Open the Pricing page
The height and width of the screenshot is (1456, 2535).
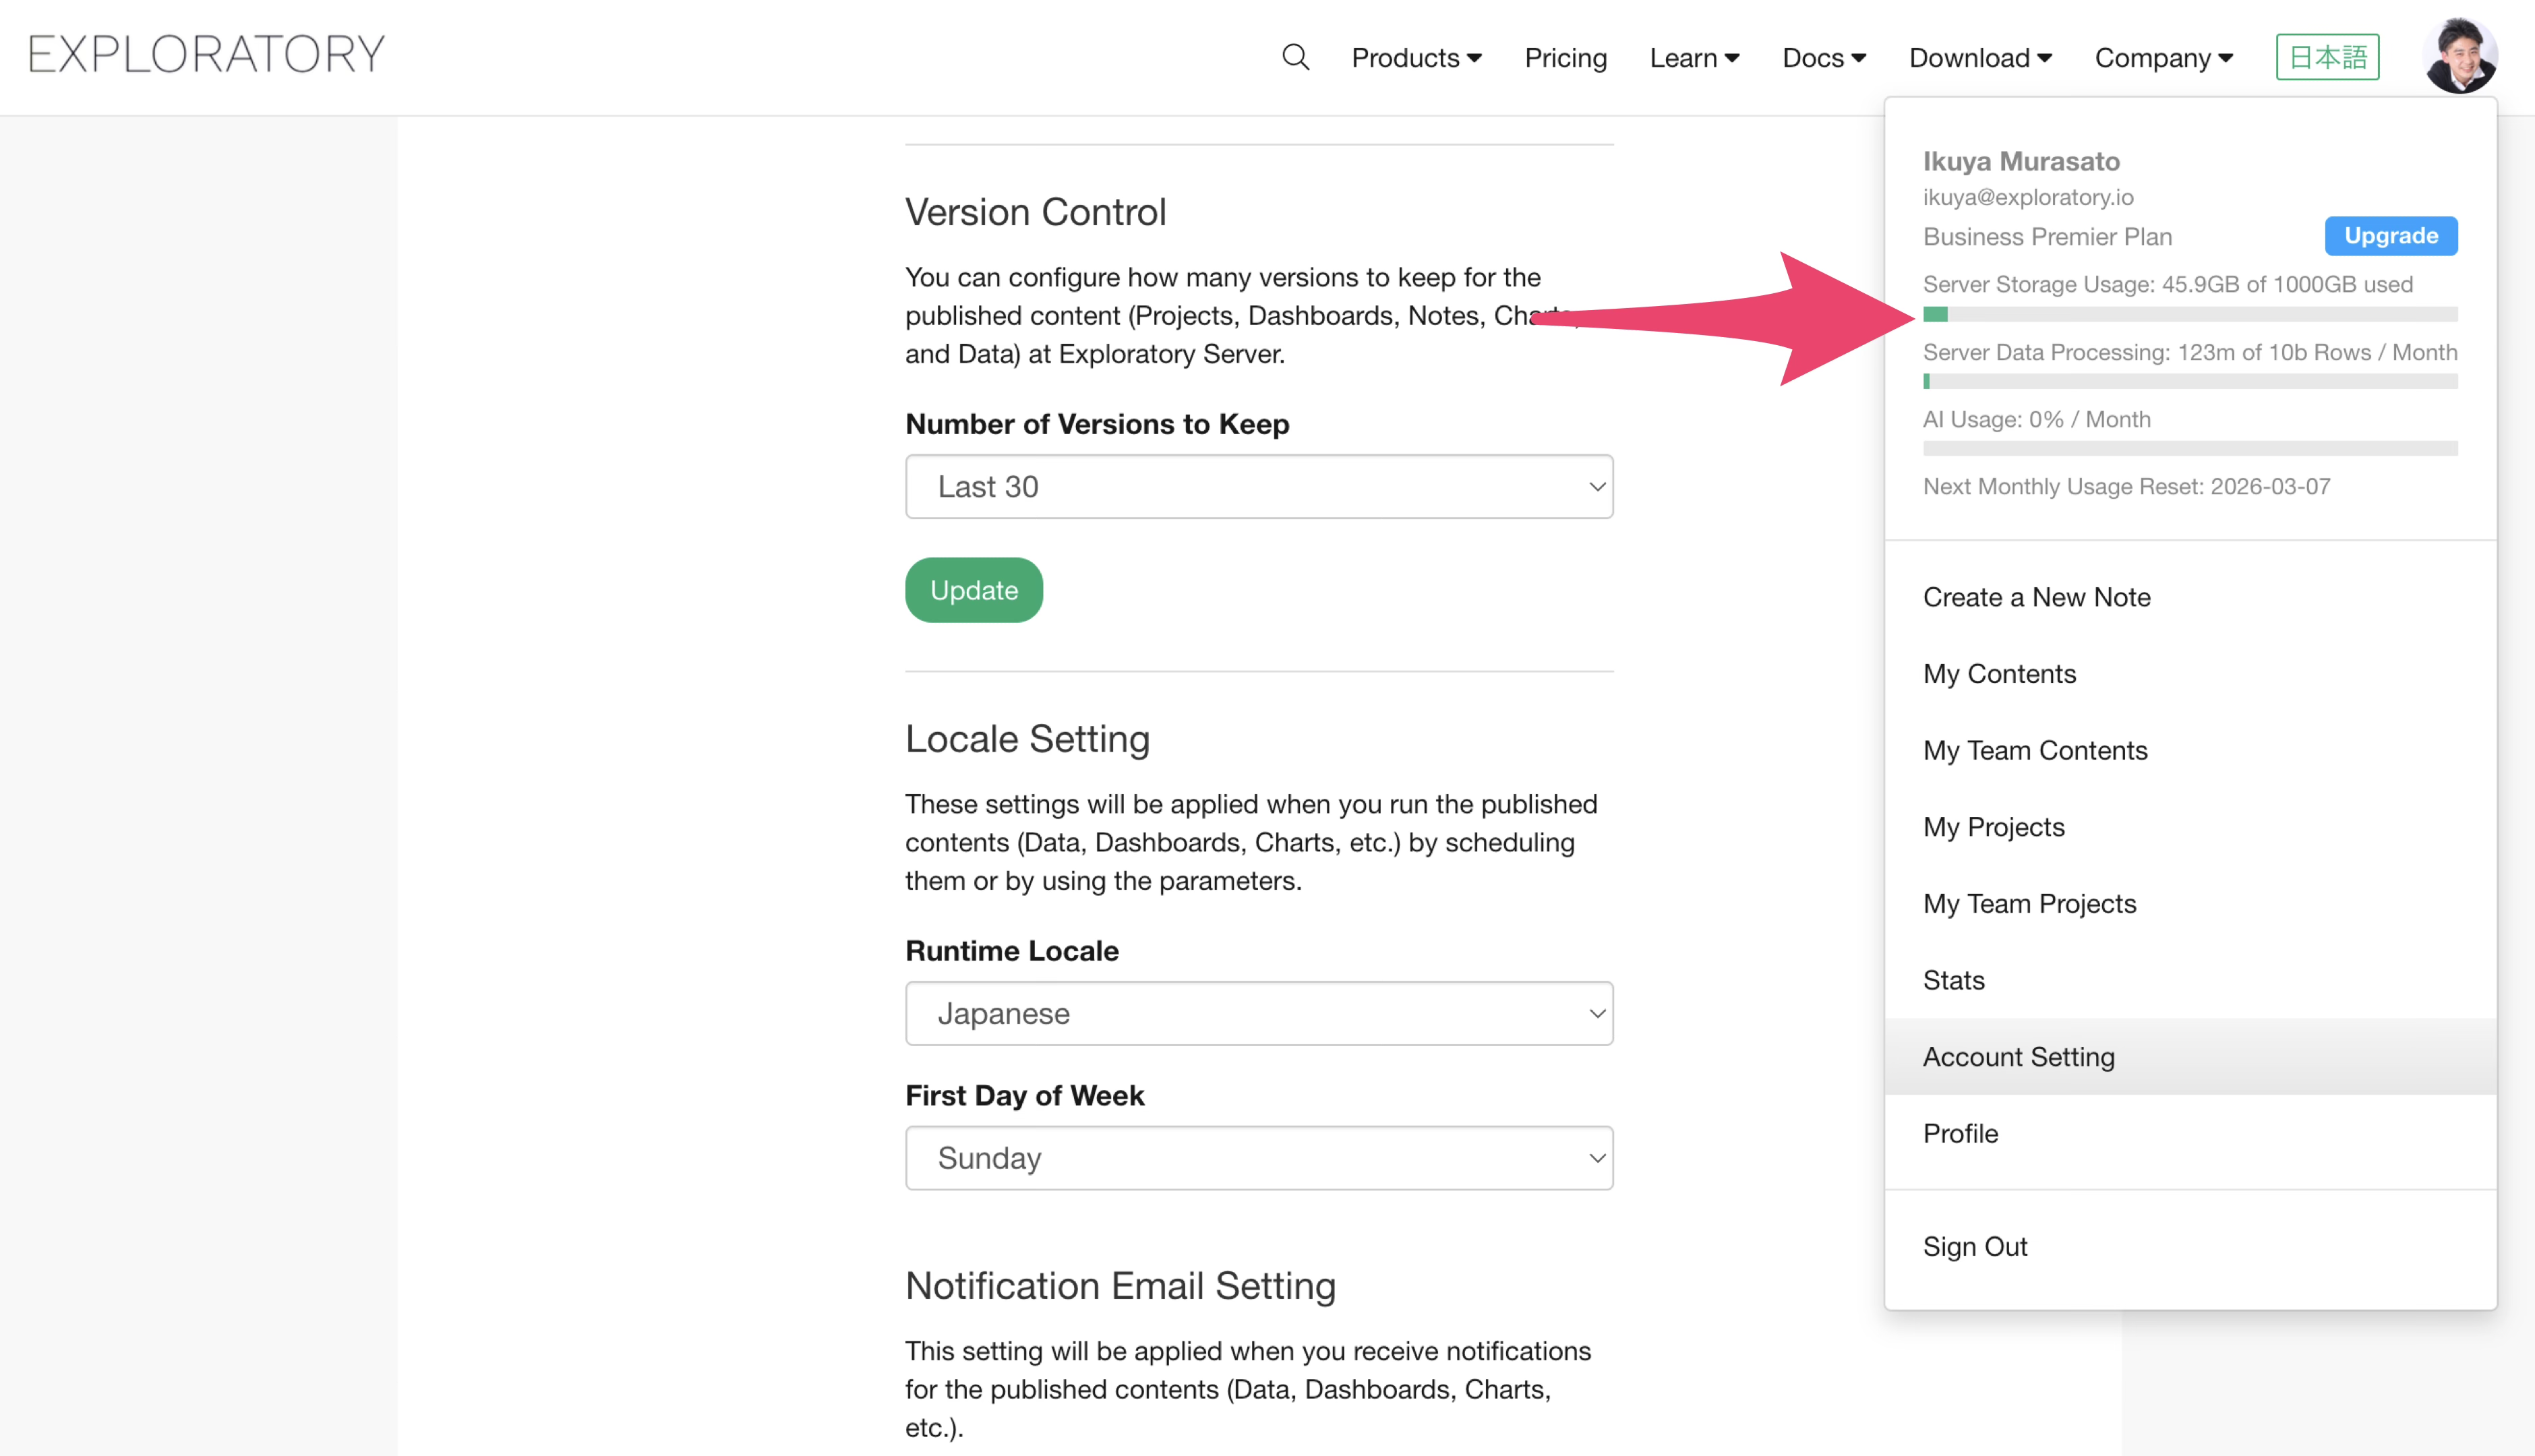(1565, 58)
